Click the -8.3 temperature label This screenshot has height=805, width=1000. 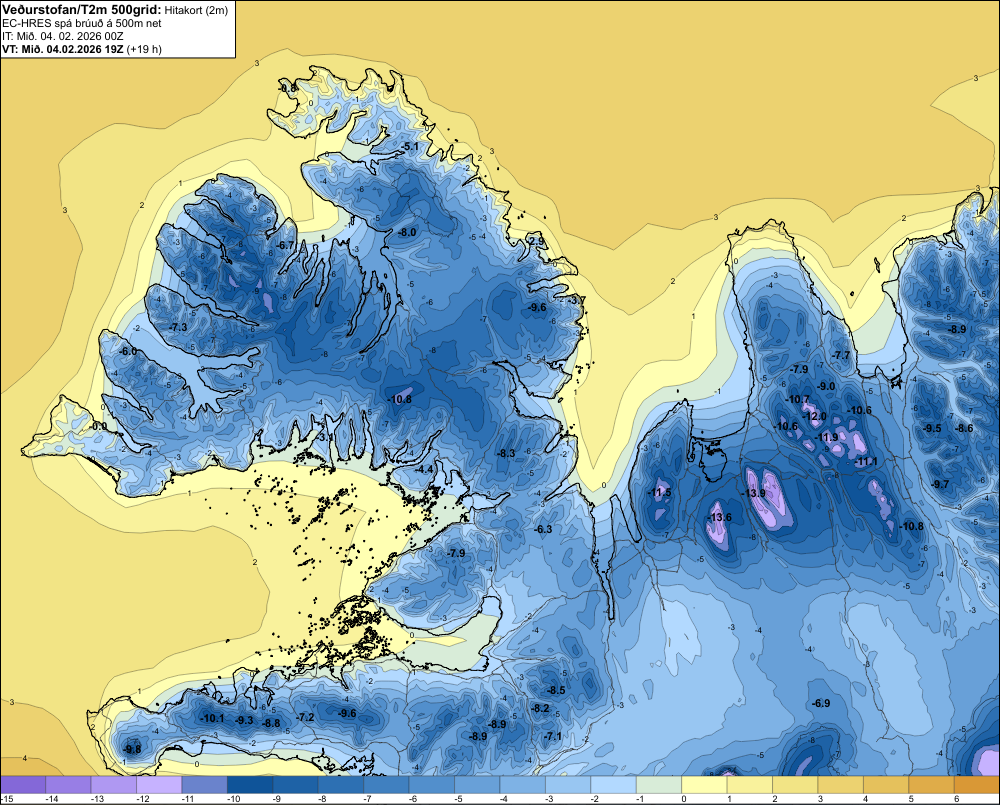(506, 454)
